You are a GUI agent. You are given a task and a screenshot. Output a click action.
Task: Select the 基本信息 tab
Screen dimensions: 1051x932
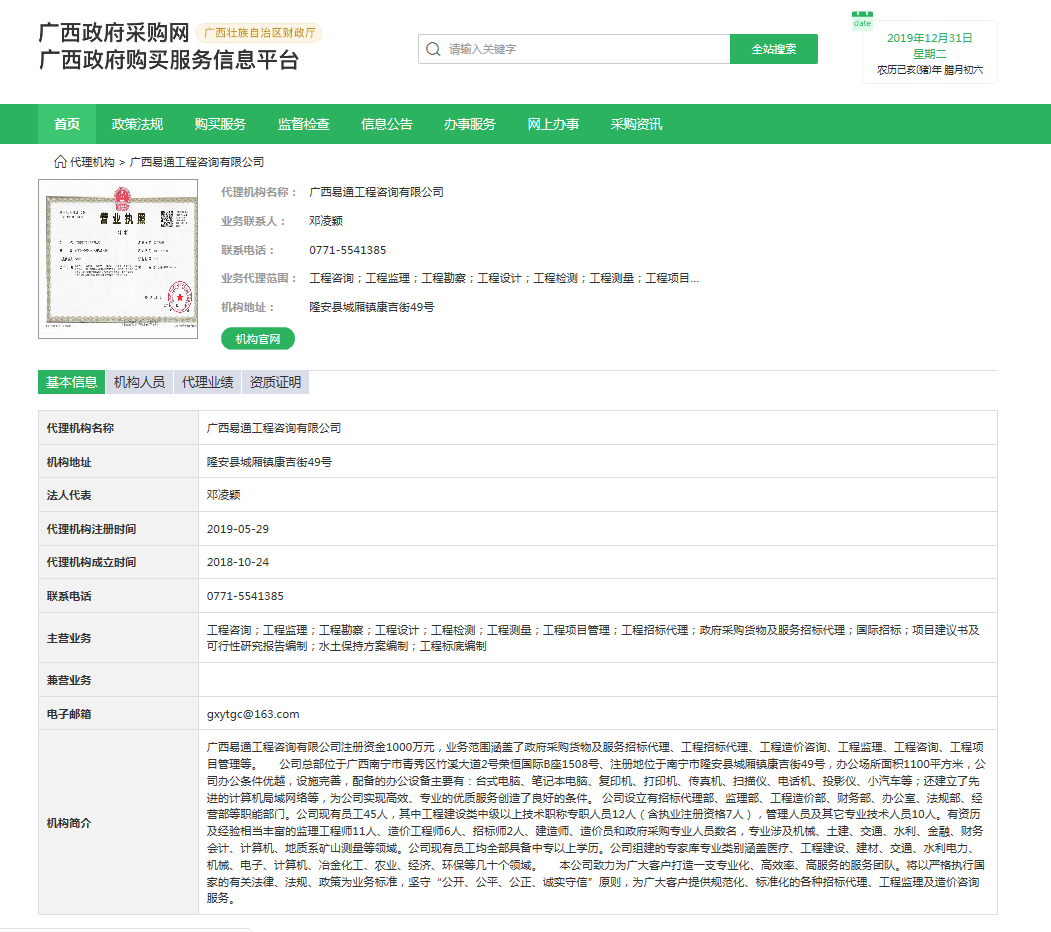point(71,382)
